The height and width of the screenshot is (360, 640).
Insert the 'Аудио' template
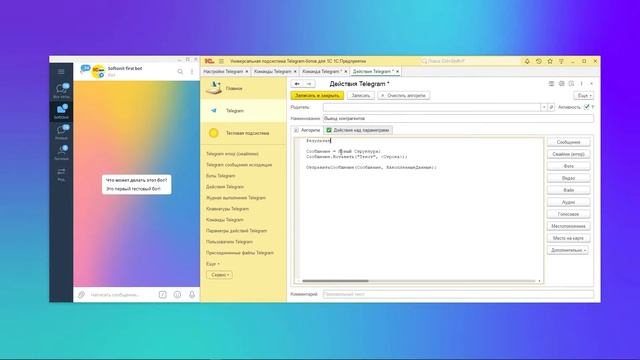click(x=568, y=202)
